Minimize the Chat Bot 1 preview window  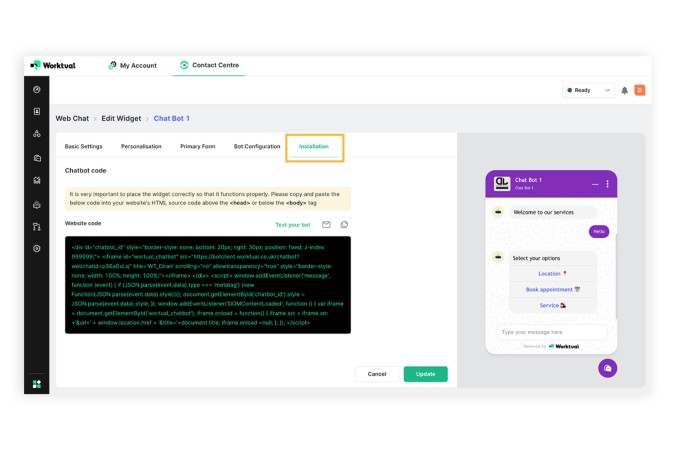pyautogui.click(x=595, y=184)
